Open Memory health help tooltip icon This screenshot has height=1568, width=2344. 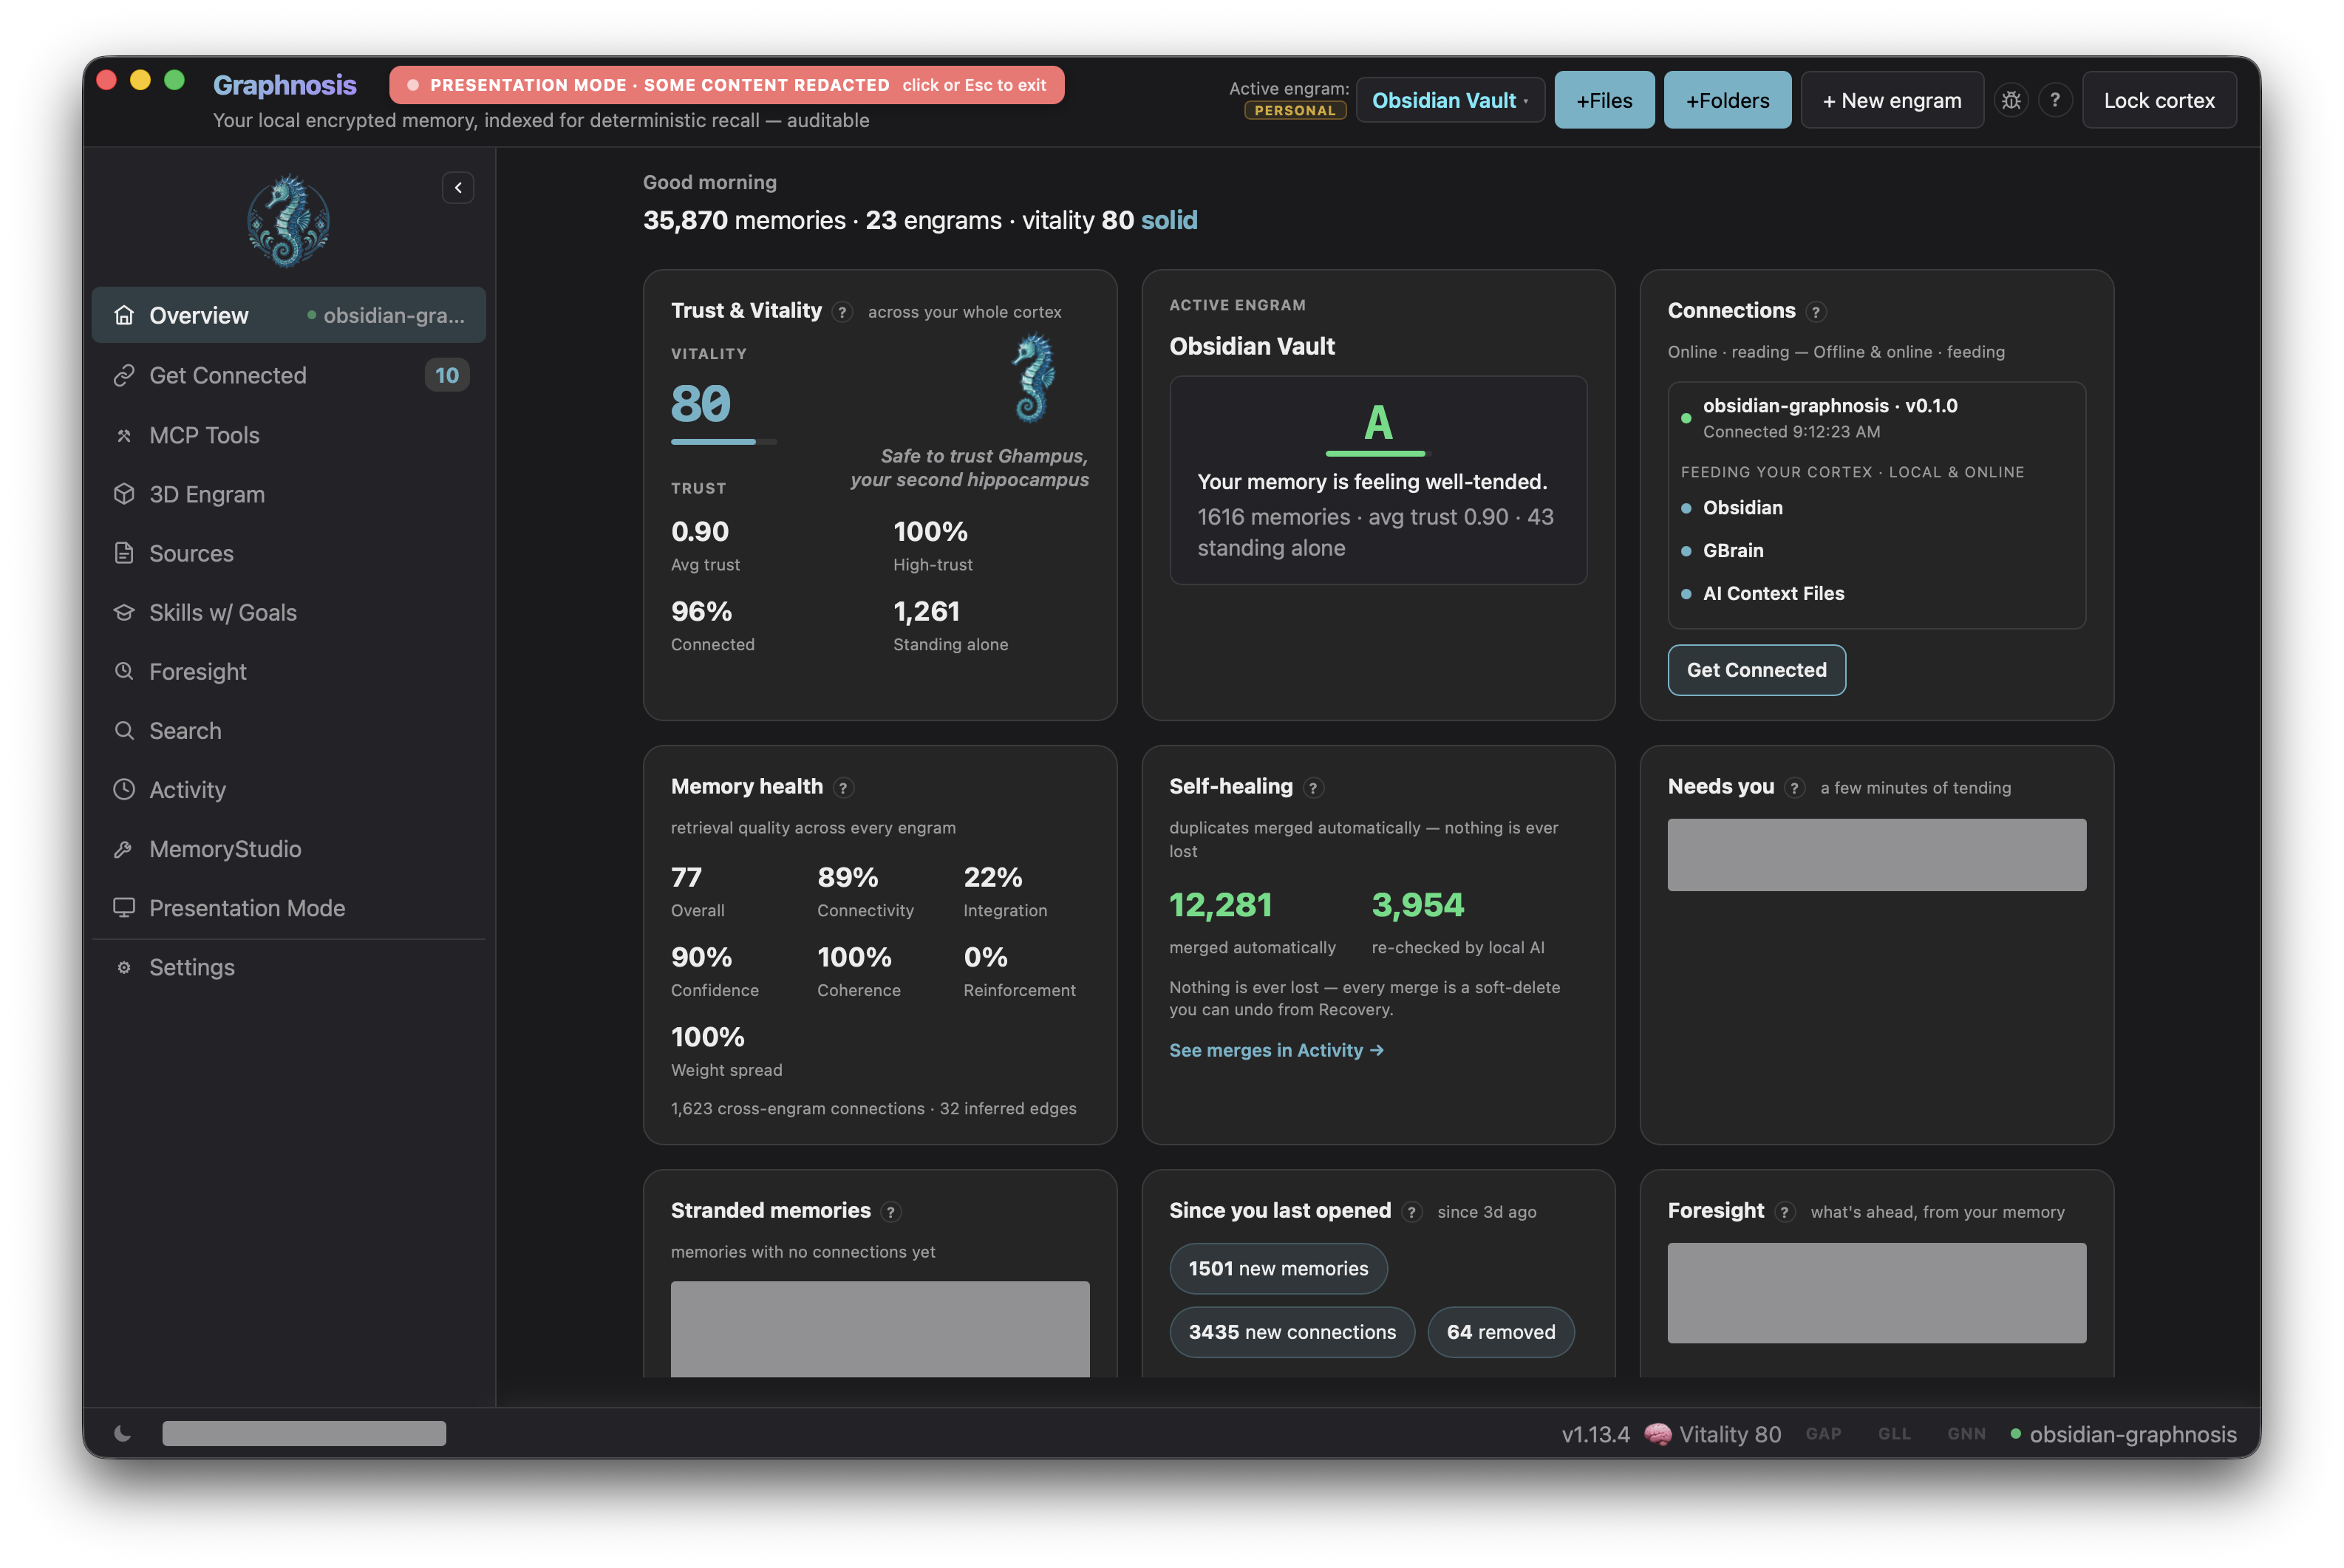(844, 788)
